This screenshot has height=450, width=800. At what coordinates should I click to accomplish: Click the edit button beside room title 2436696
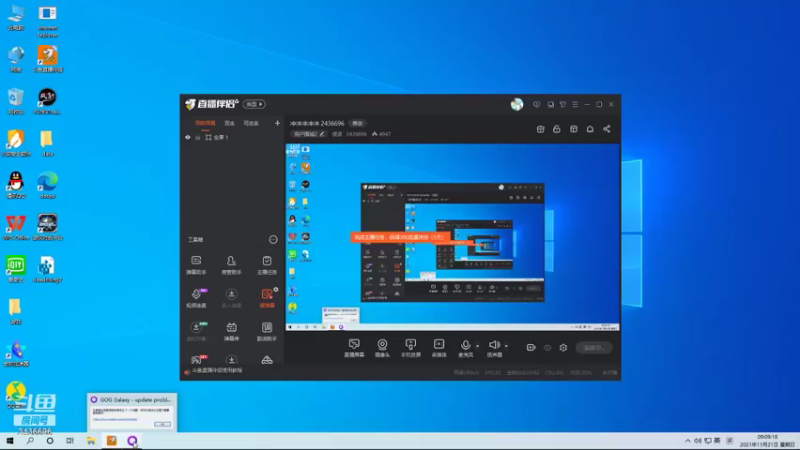pos(358,123)
